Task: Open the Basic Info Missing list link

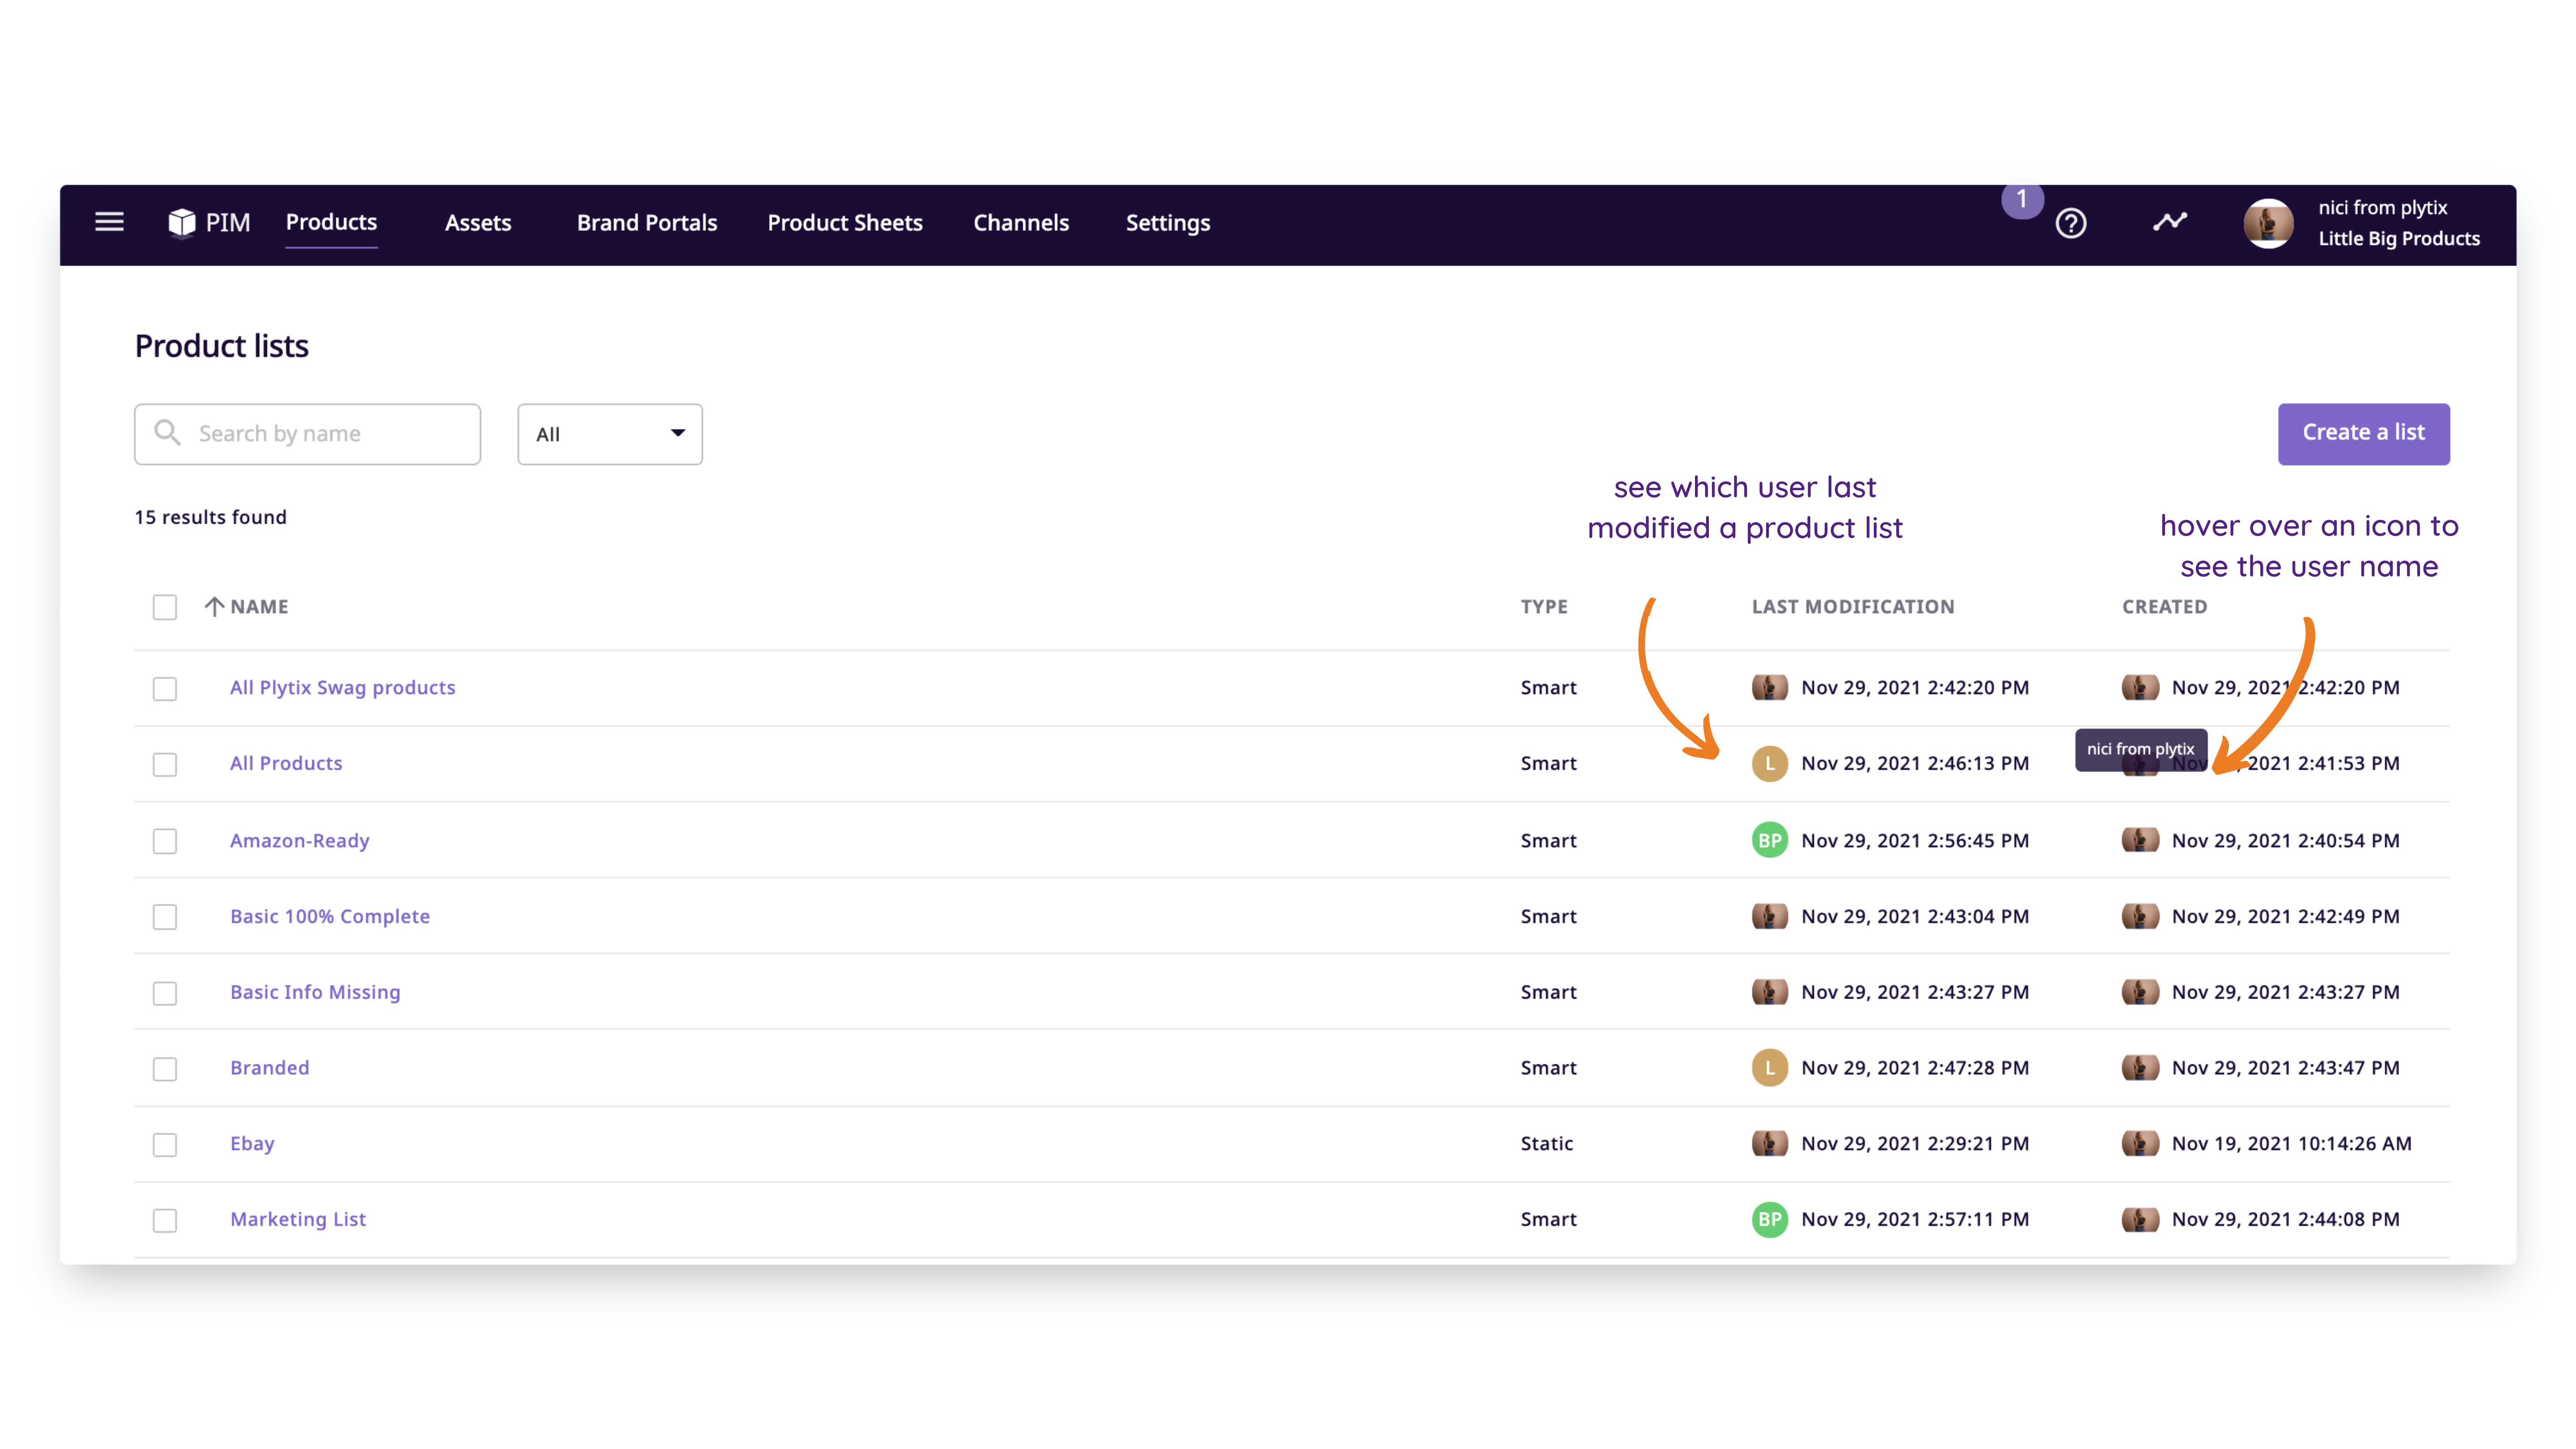Action: (314, 992)
